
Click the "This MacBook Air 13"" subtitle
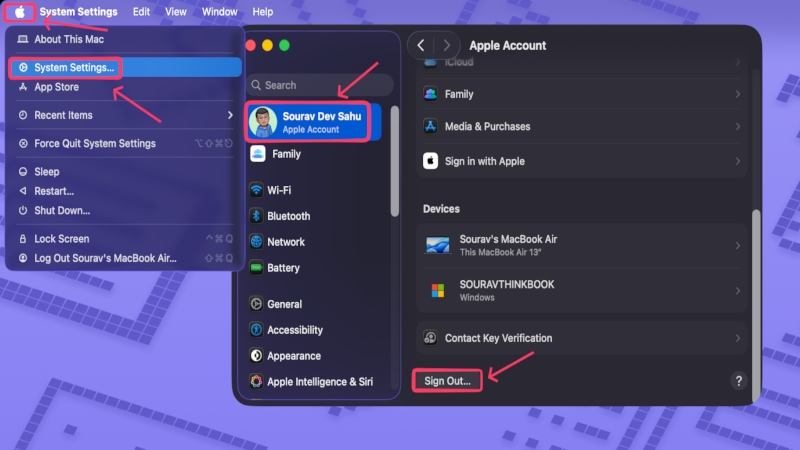click(500, 252)
